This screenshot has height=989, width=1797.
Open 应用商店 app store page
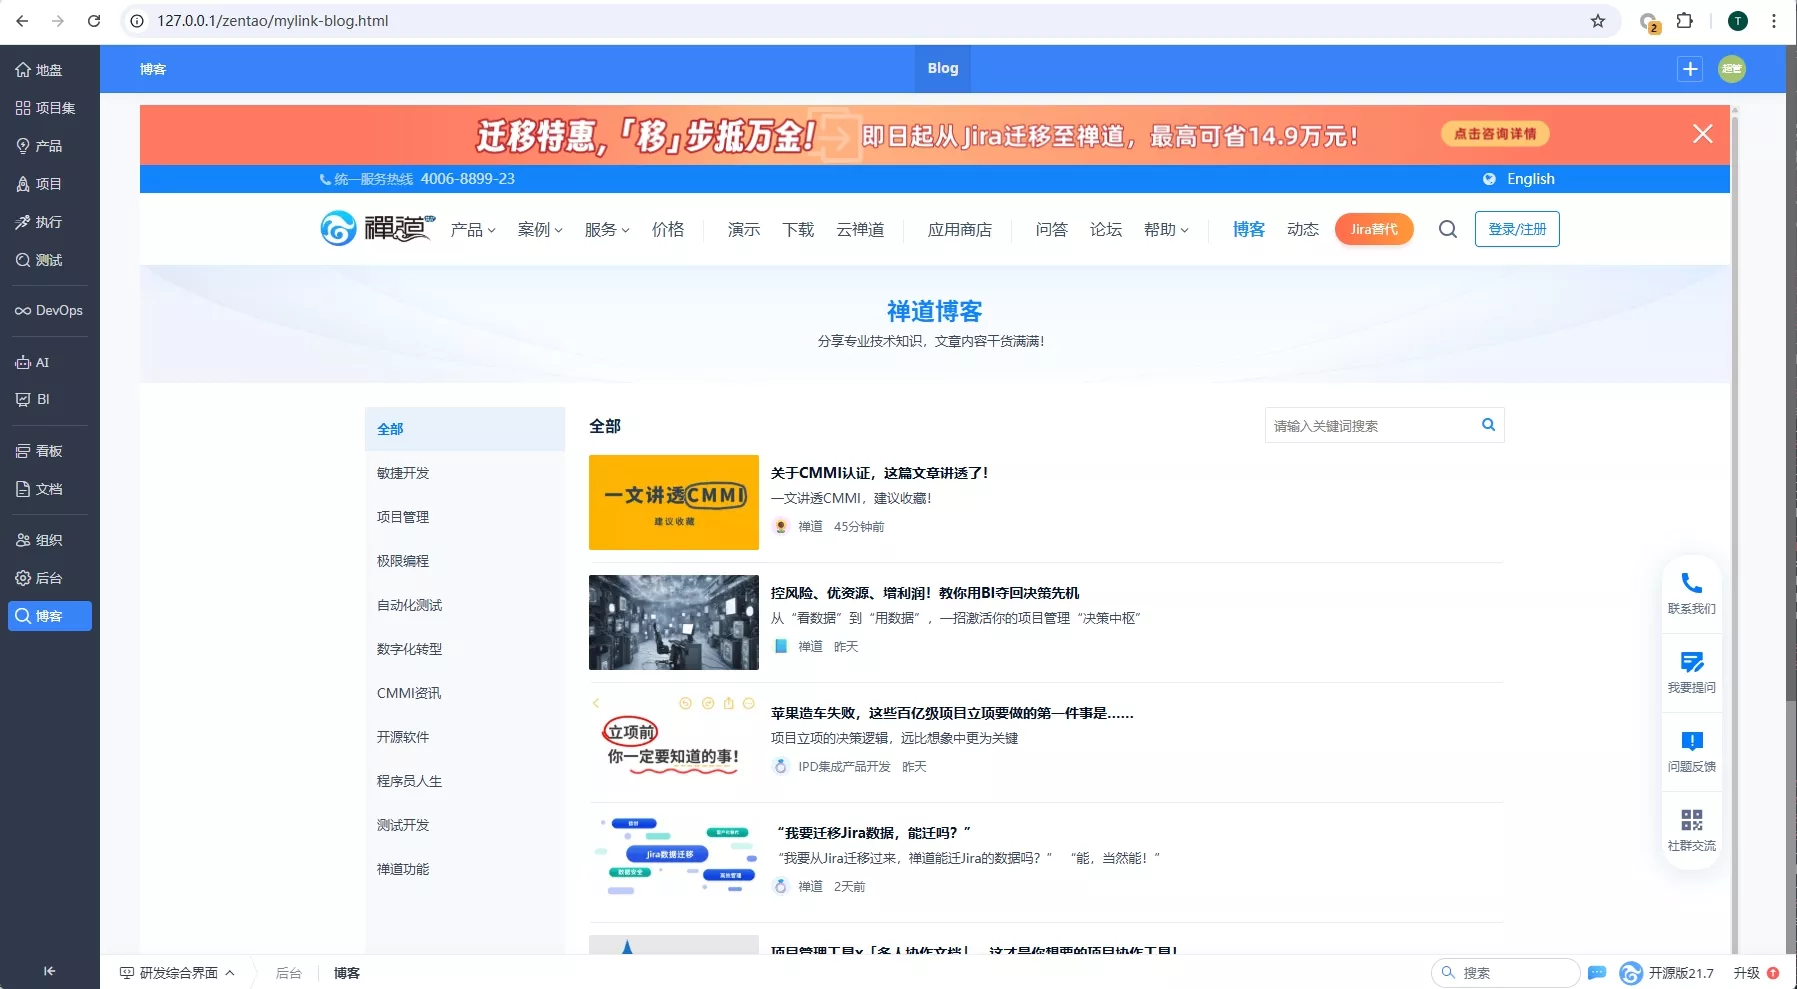tap(960, 230)
